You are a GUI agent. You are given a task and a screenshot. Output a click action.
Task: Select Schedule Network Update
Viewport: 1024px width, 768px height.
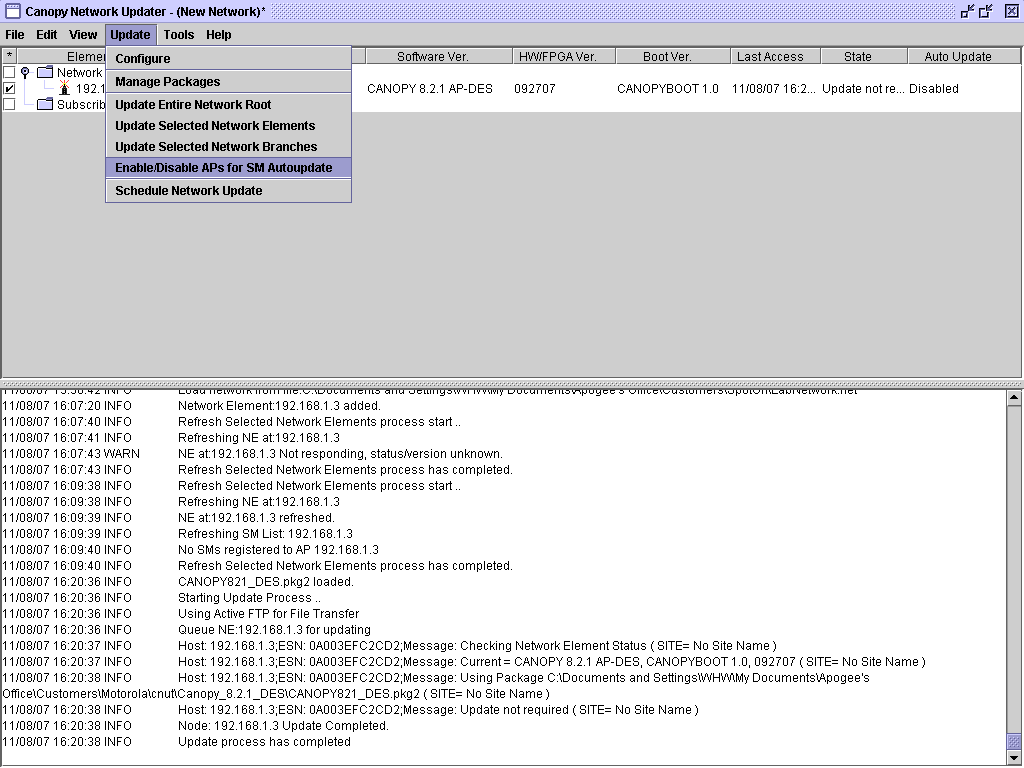[x=189, y=191]
